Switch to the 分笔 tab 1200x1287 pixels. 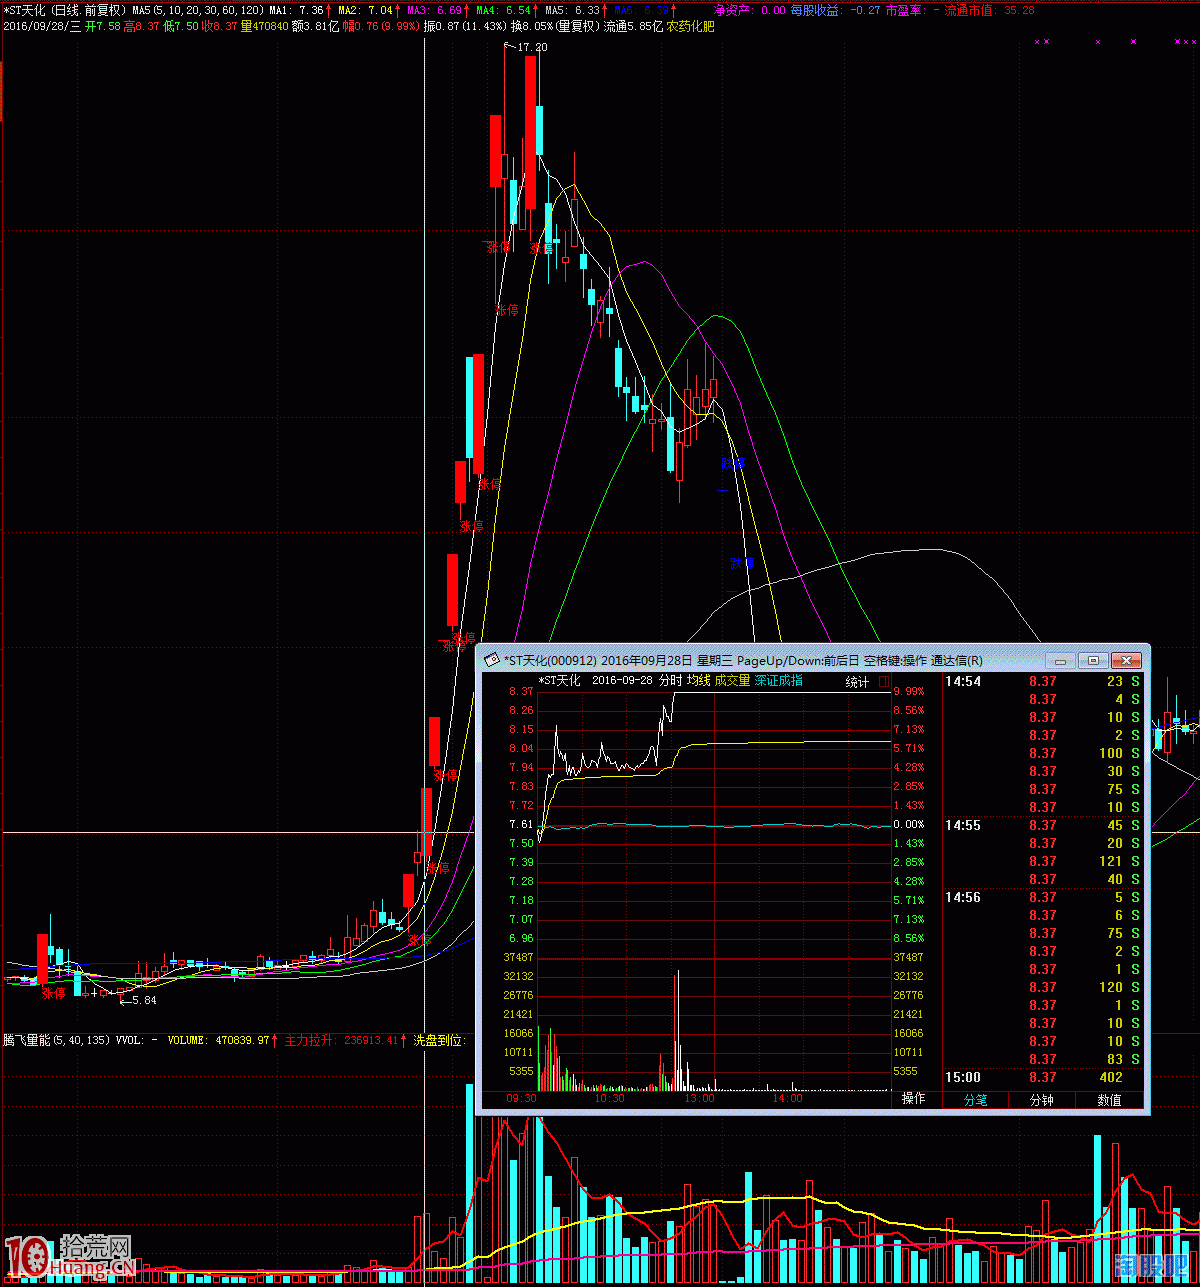click(x=975, y=1100)
